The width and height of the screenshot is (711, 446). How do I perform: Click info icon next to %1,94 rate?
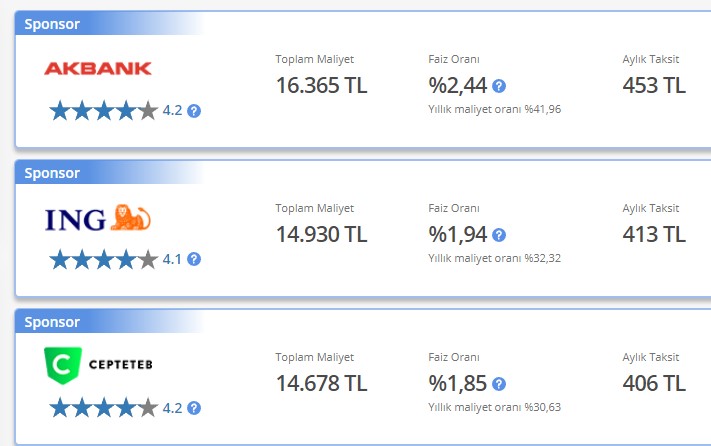[499, 235]
